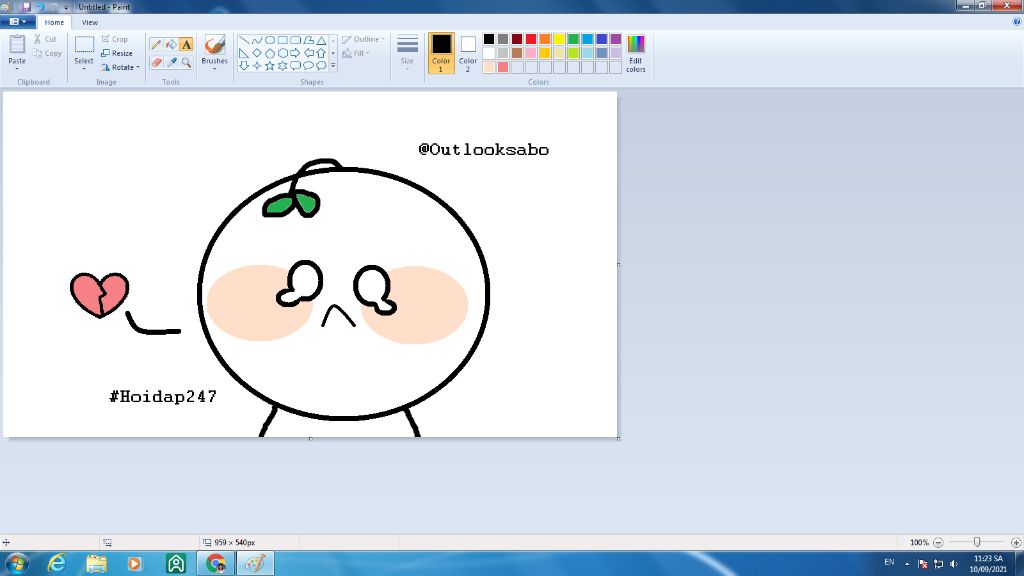Open the shape Outline dropdown
The height and width of the screenshot is (576, 1024).
click(363, 39)
